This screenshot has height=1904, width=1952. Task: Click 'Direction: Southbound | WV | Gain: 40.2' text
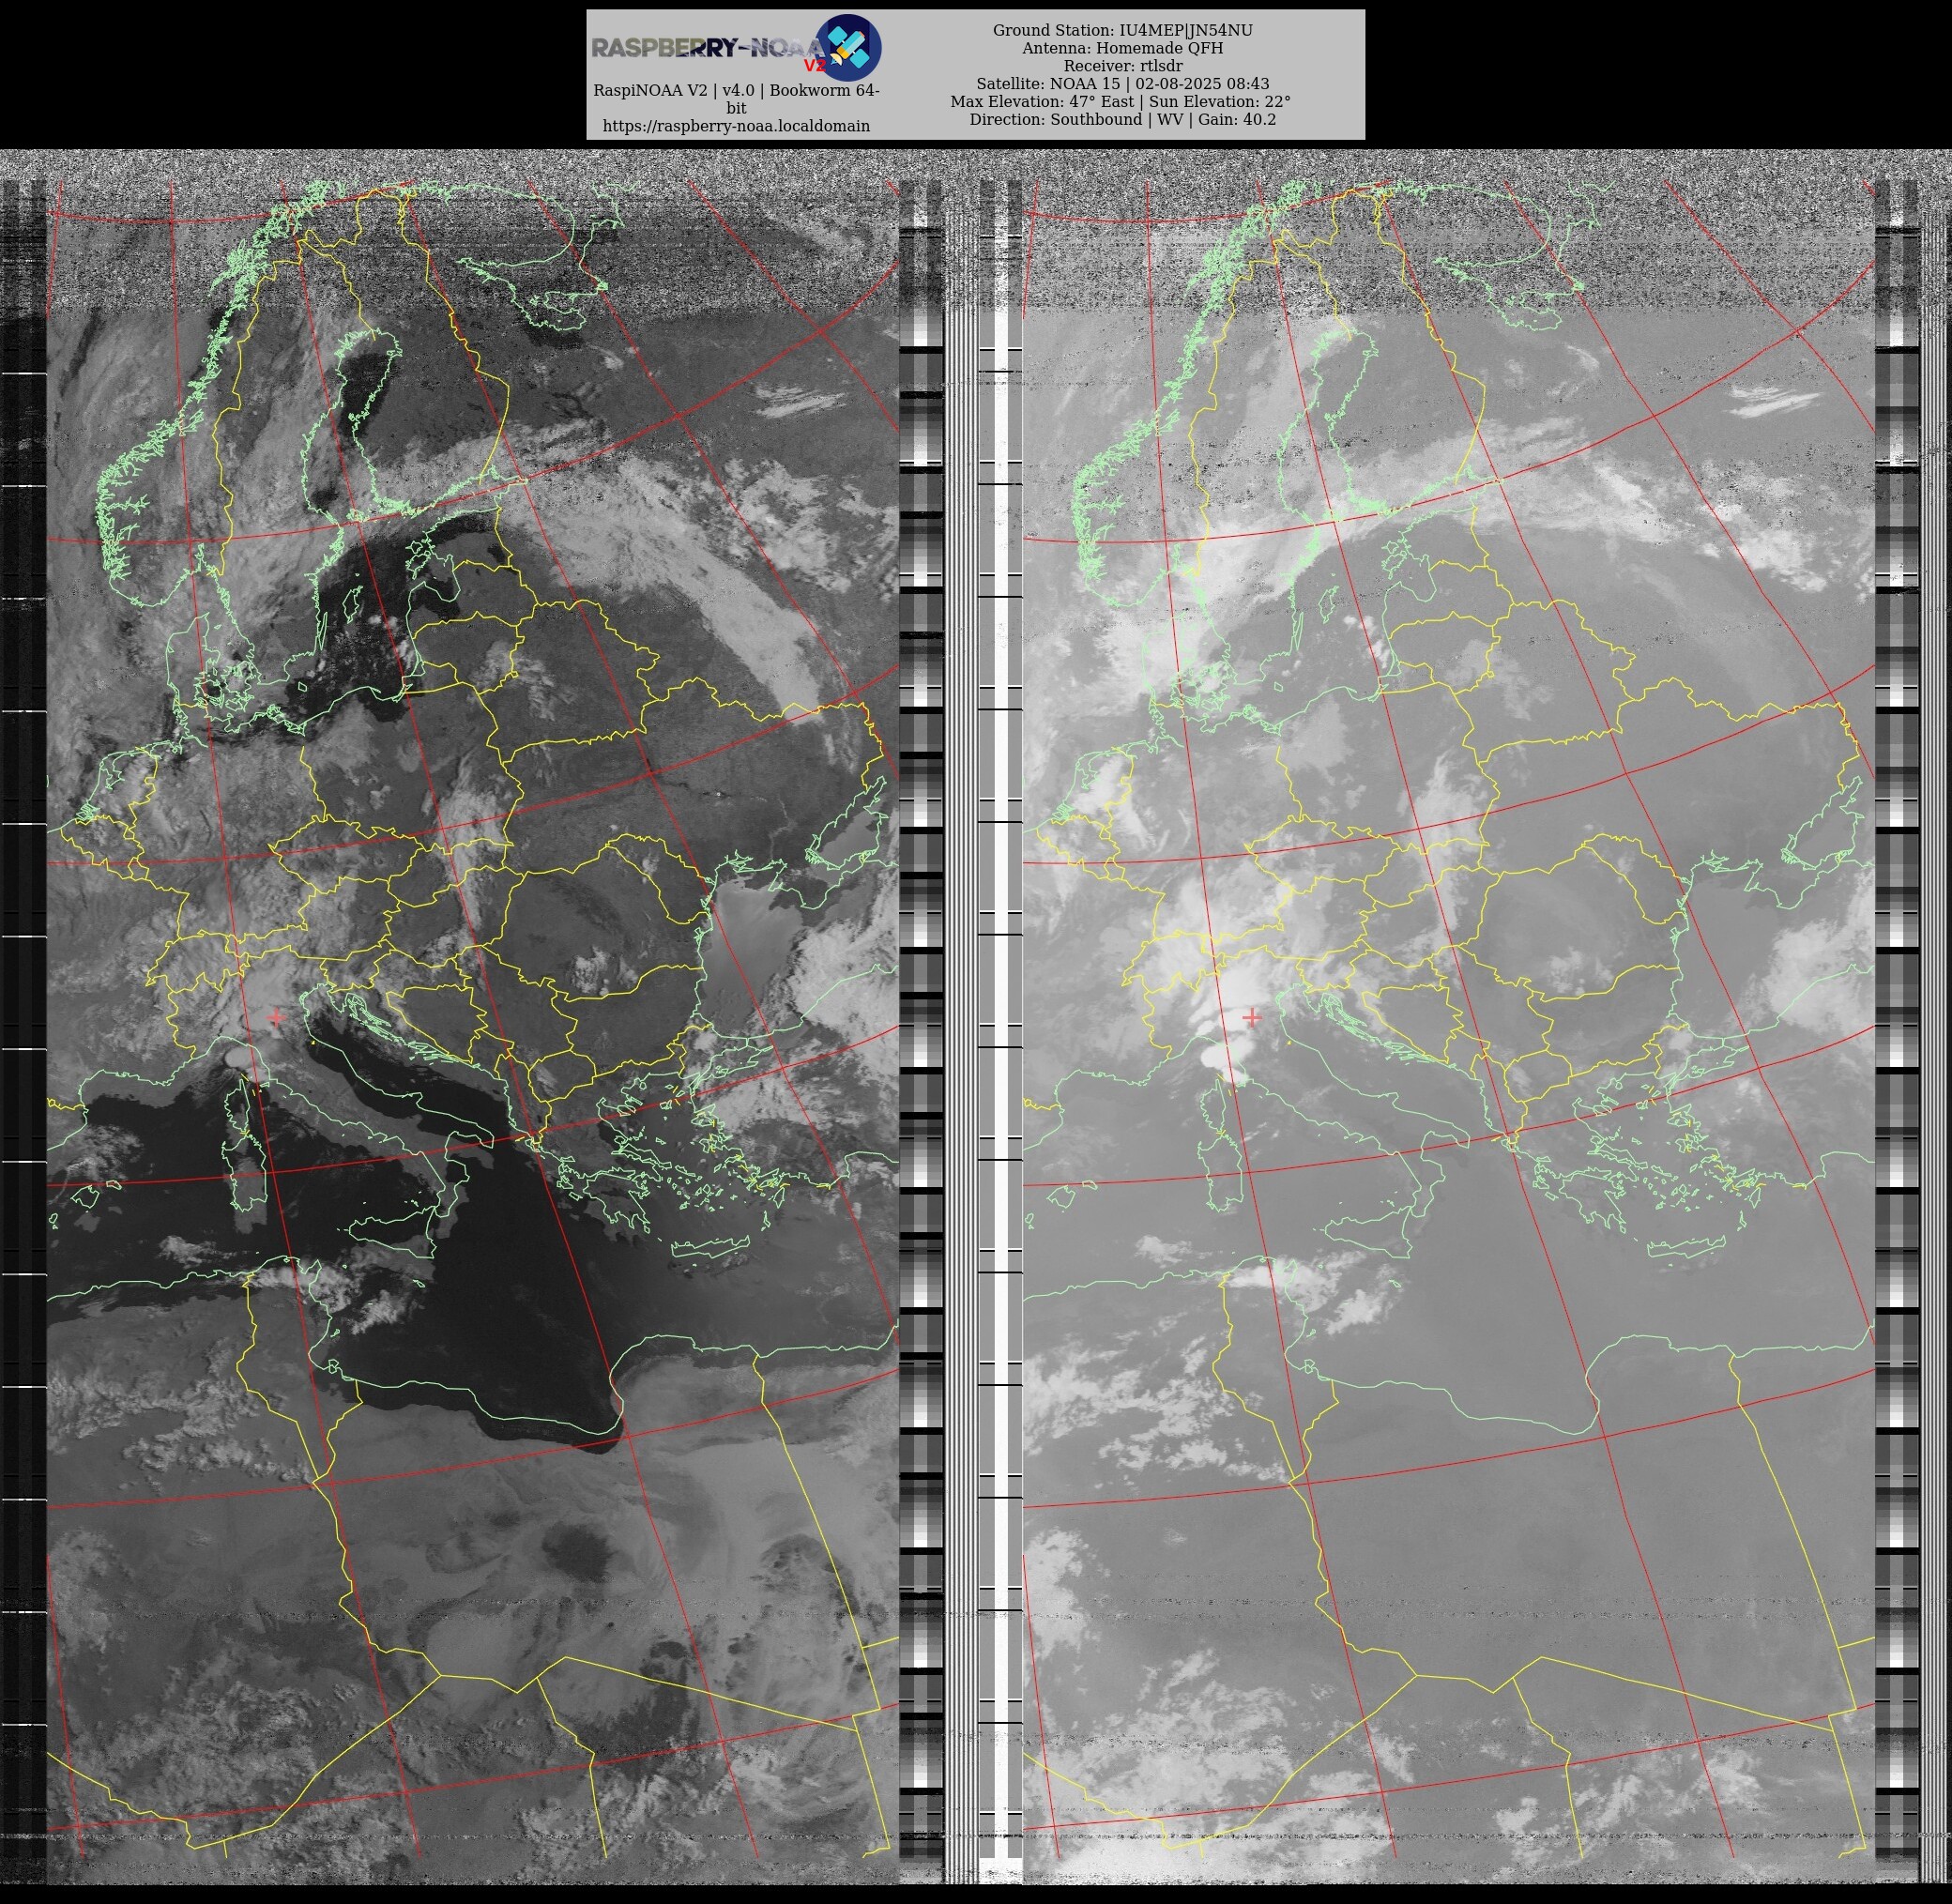[x=1122, y=120]
